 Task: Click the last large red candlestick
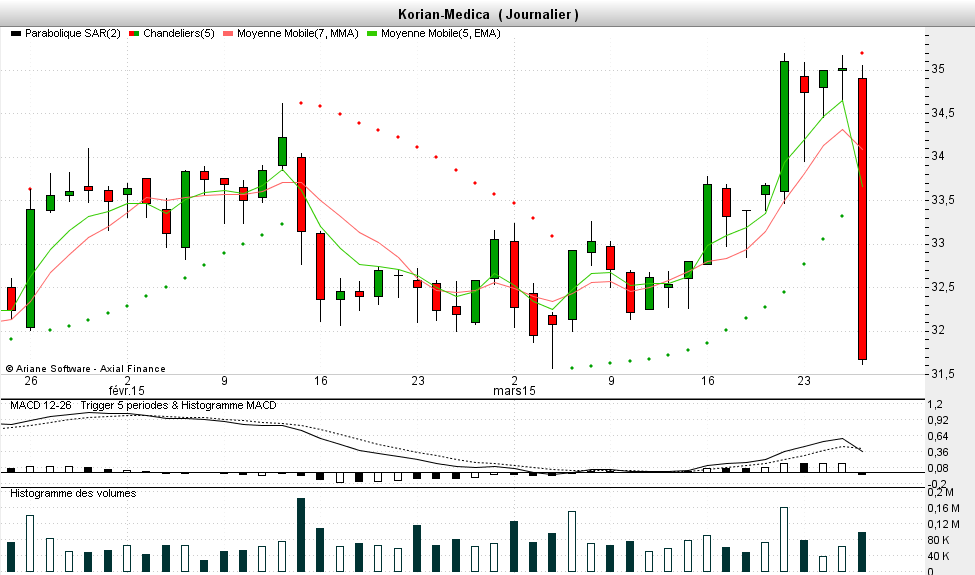862,219
